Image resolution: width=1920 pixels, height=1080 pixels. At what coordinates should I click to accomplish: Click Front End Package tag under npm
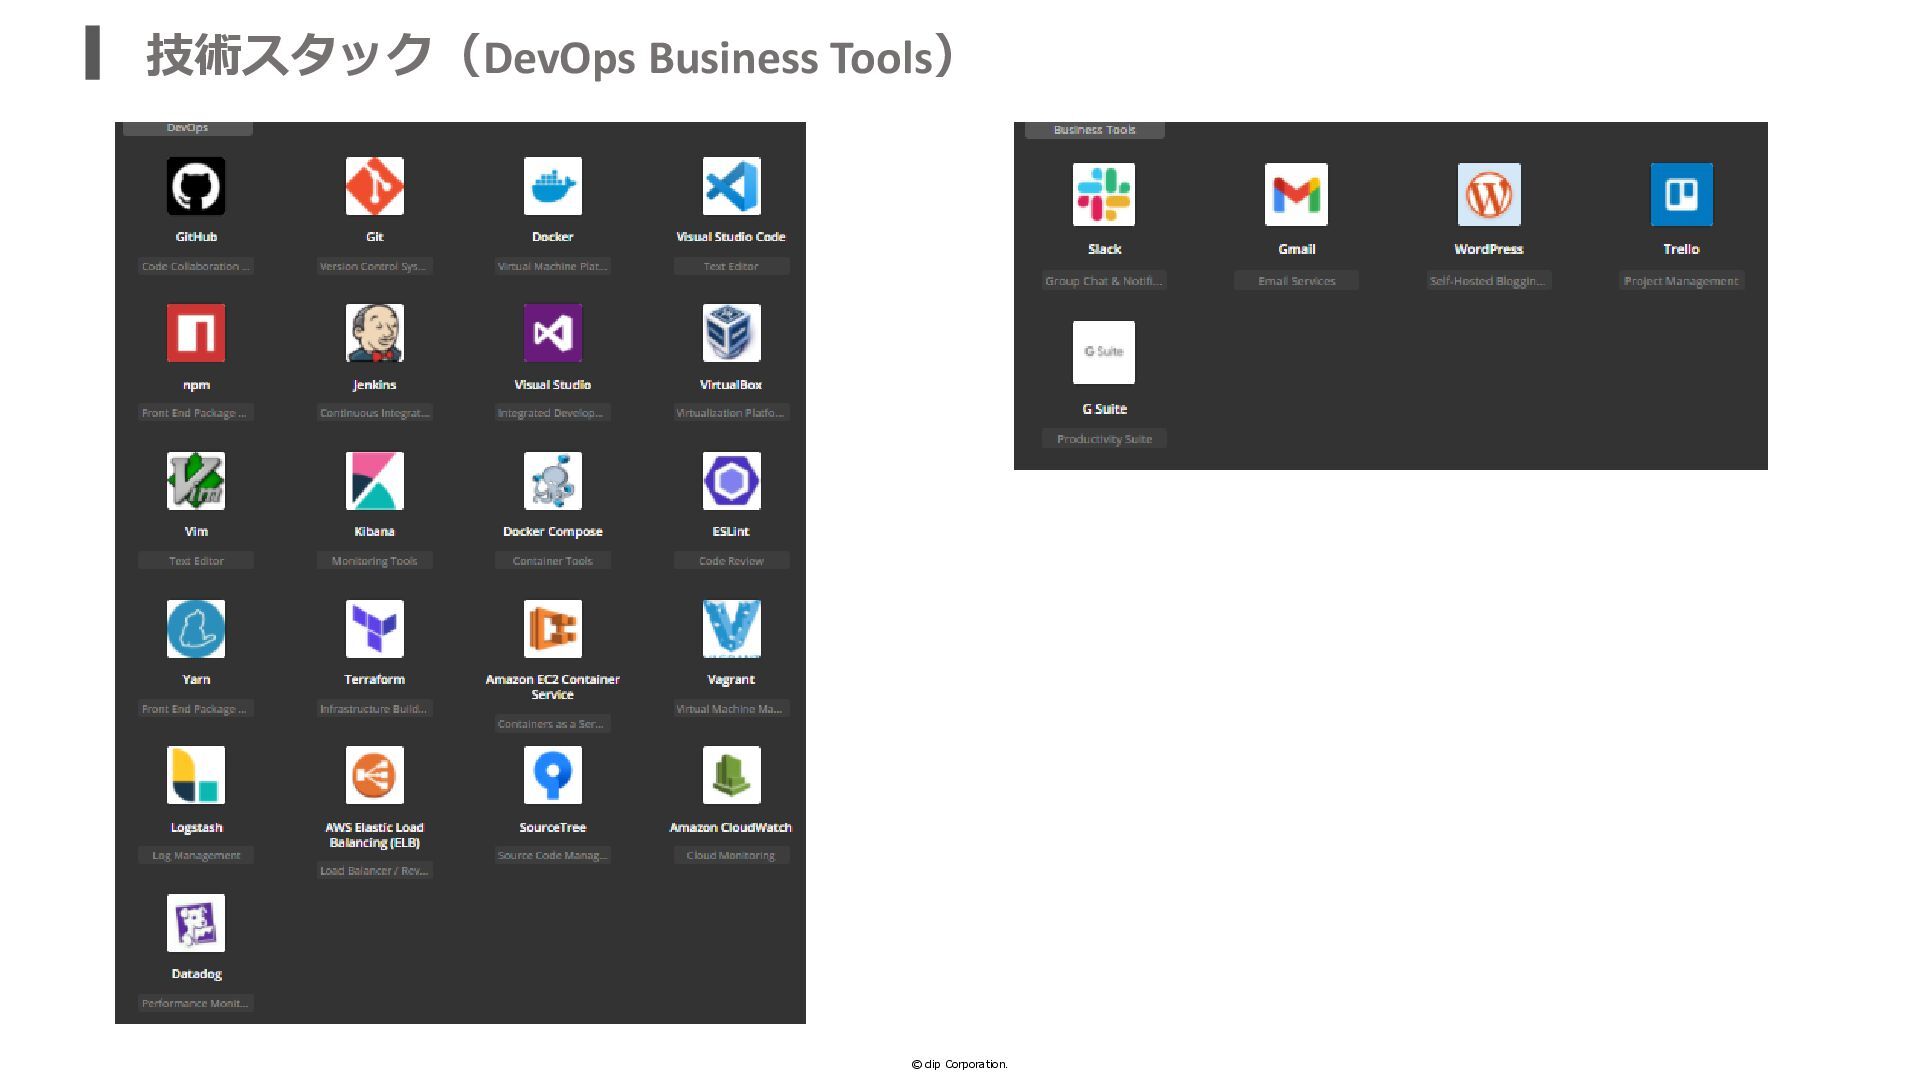pyautogui.click(x=196, y=413)
